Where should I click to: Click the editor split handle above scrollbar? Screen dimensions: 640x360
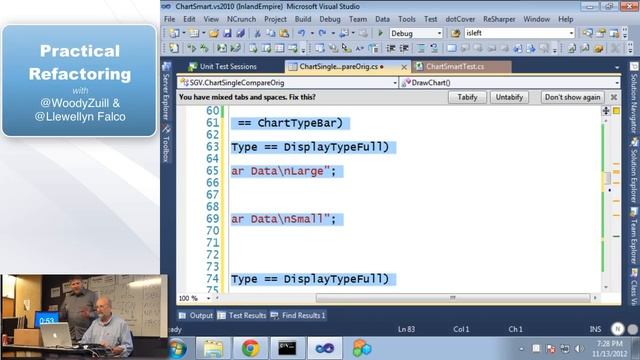(606, 111)
